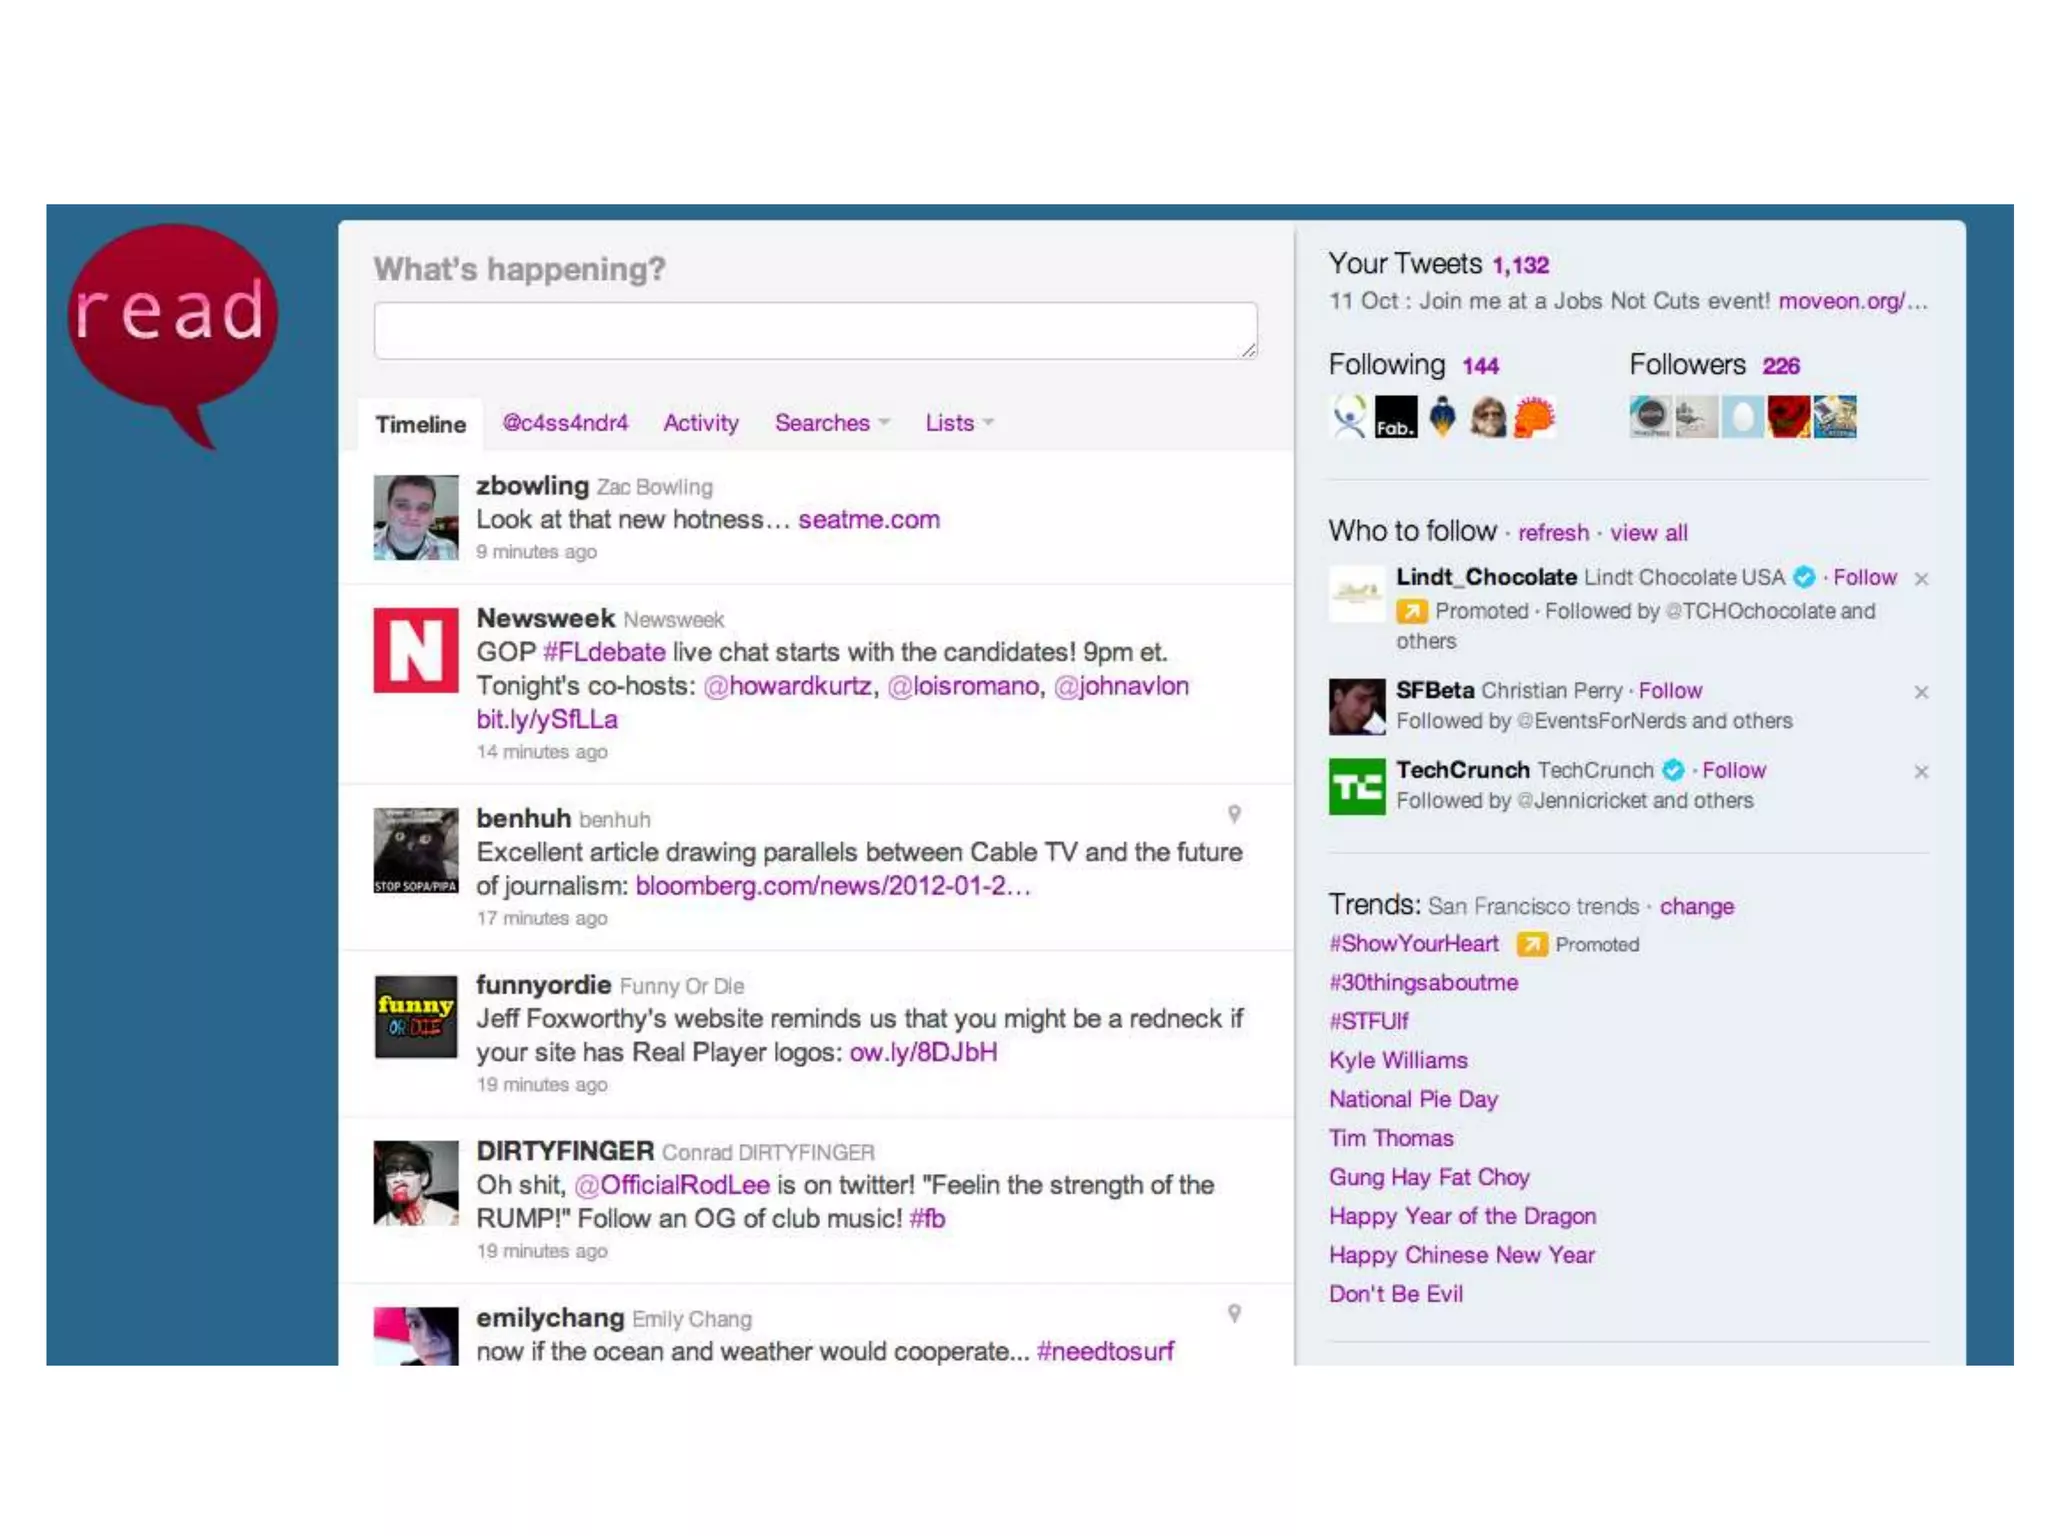The image size is (2048, 1536).
Task: Click the promoted arrow icon beside #ShowYourHeart
Action: click(1531, 944)
